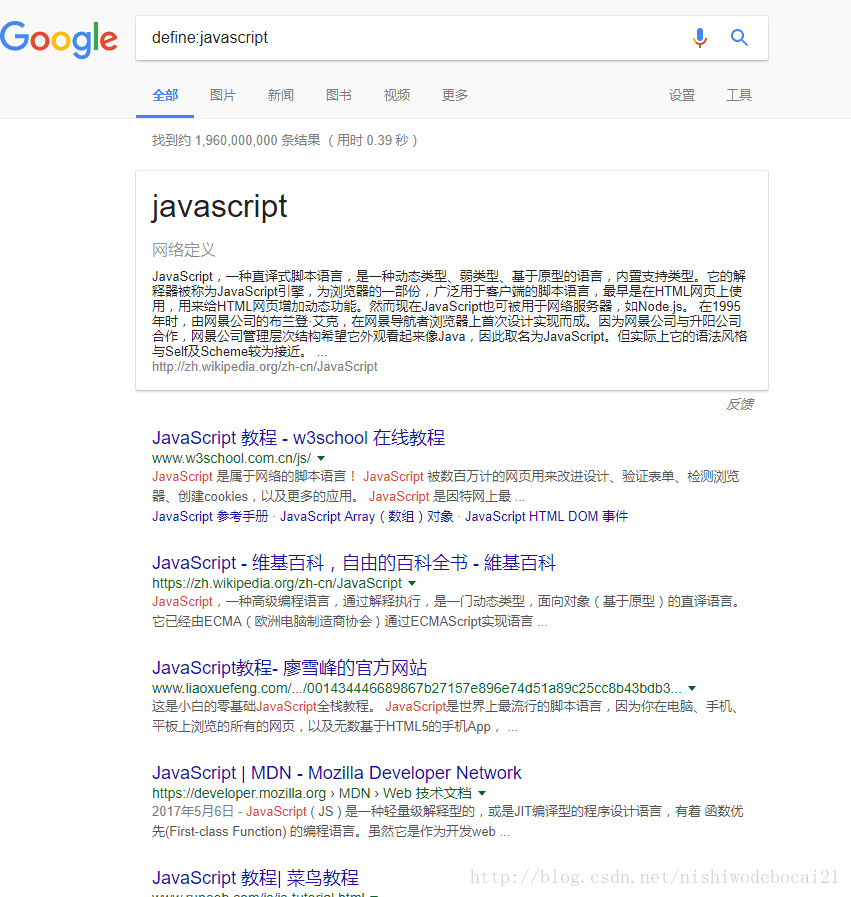Select the 全部 tab
The width and height of the screenshot is (851, 897).
click(165, 95)
